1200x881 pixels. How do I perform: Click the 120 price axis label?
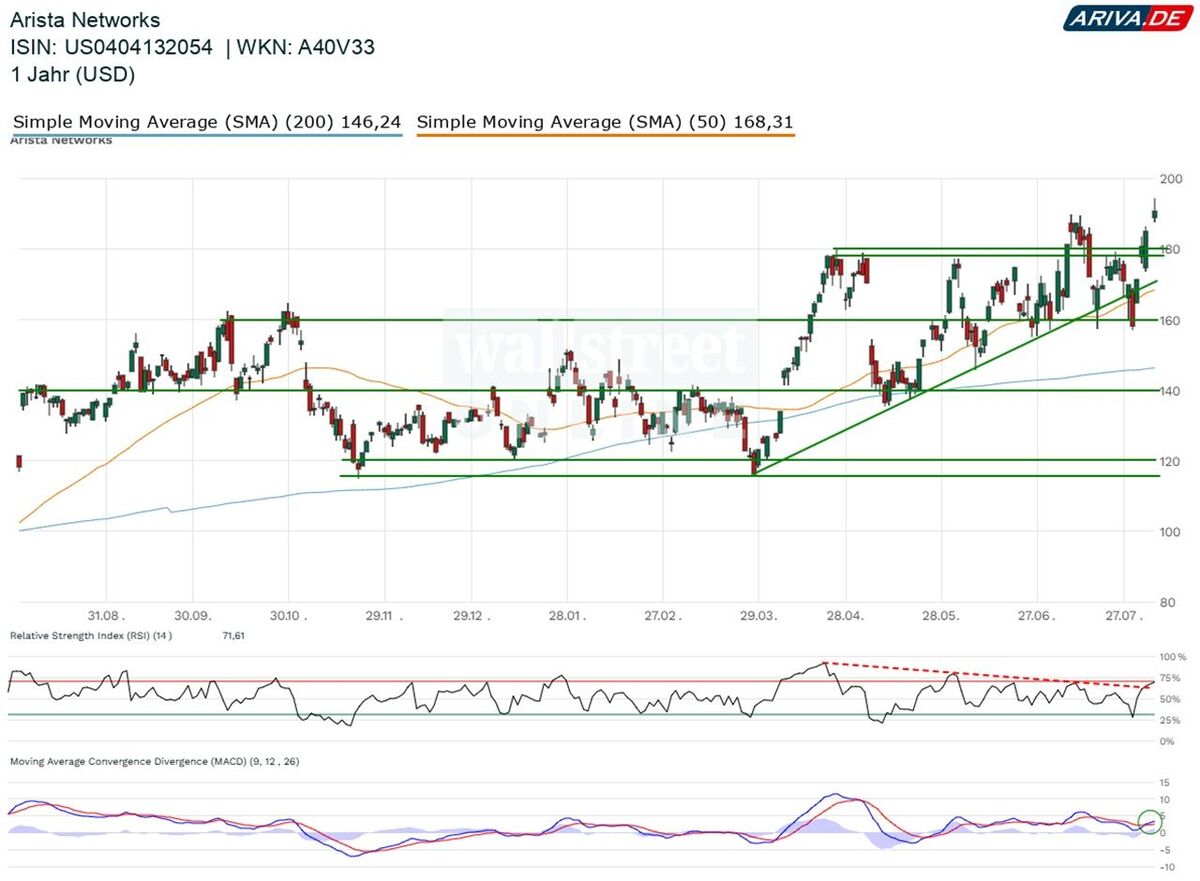(x=1171, y=461)
